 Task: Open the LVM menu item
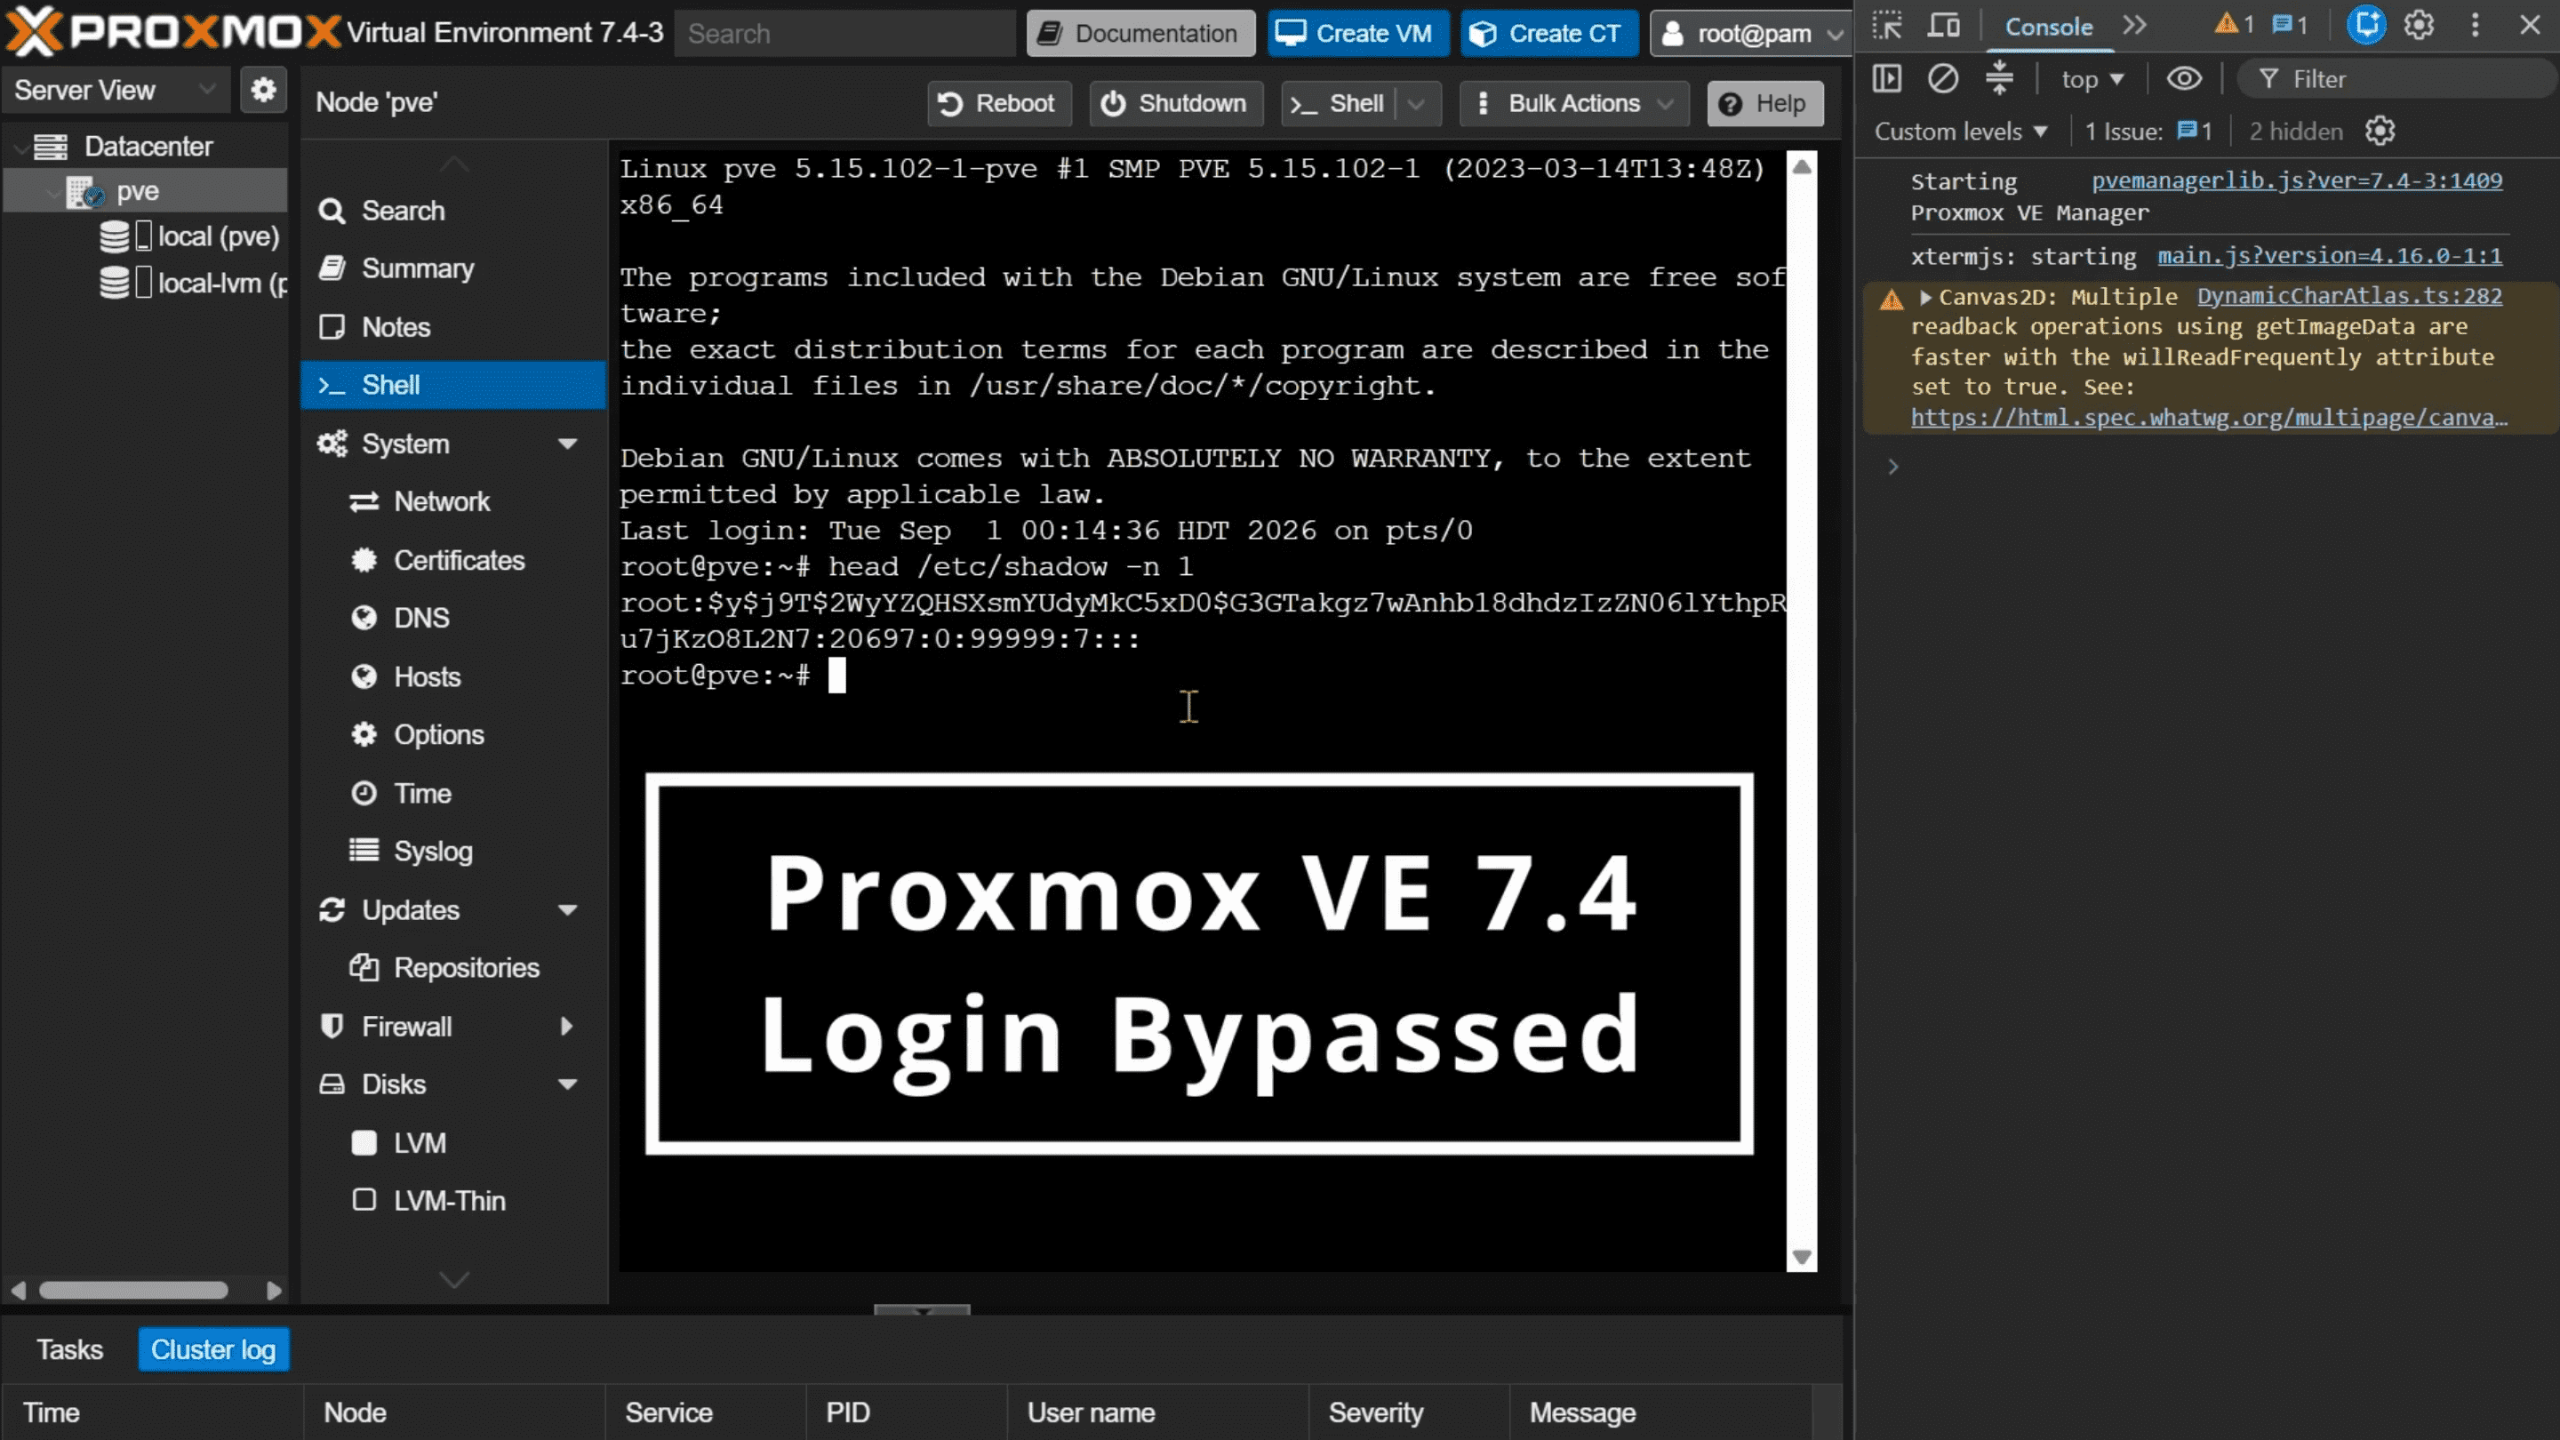(453, 1143)
